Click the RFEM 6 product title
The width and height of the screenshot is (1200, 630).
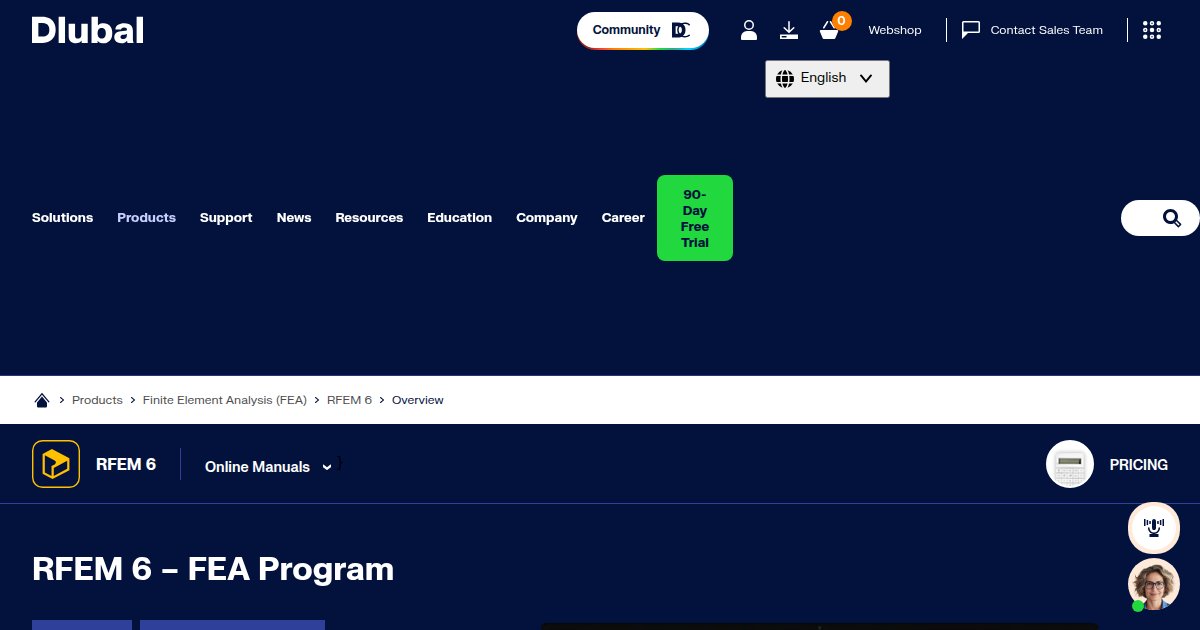(x=126, y=464)
